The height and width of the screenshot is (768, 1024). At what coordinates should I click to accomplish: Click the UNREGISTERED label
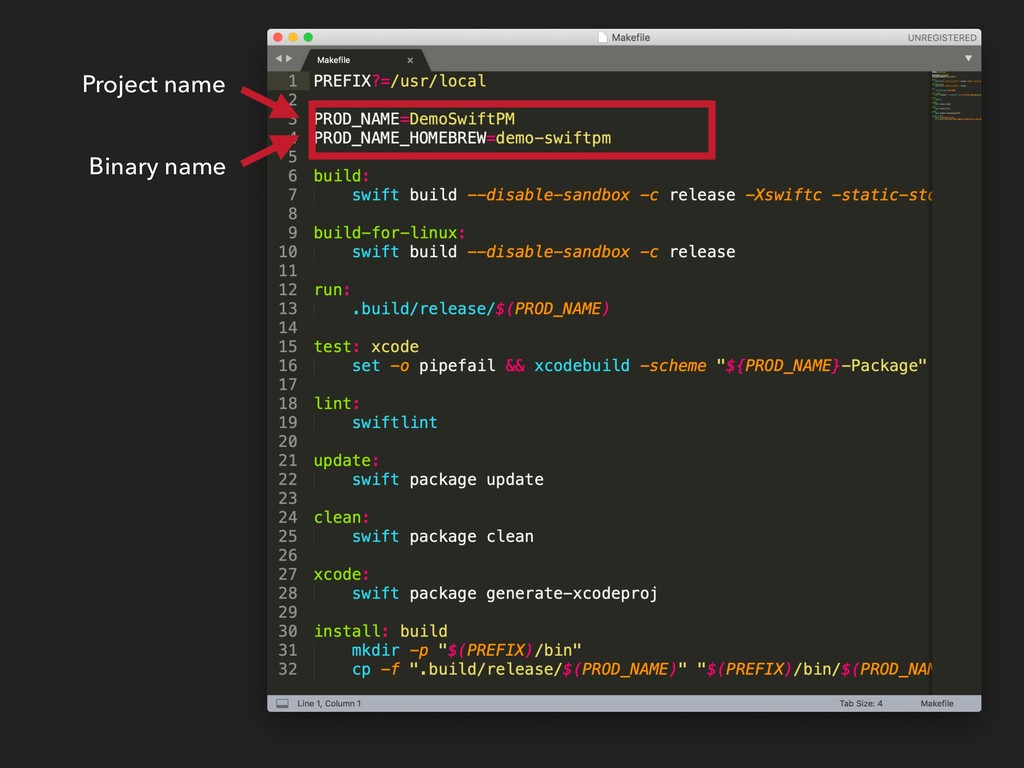942,38
